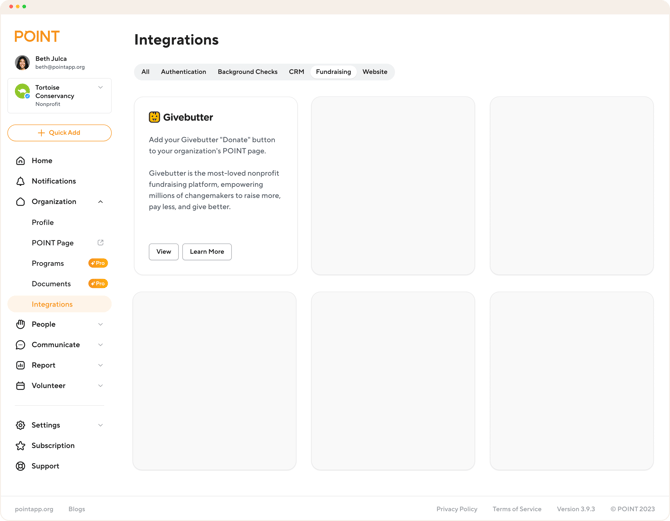The image size is (670, 521).
Task: Open the Privacy Policy link
Action: tap(457, 509)
